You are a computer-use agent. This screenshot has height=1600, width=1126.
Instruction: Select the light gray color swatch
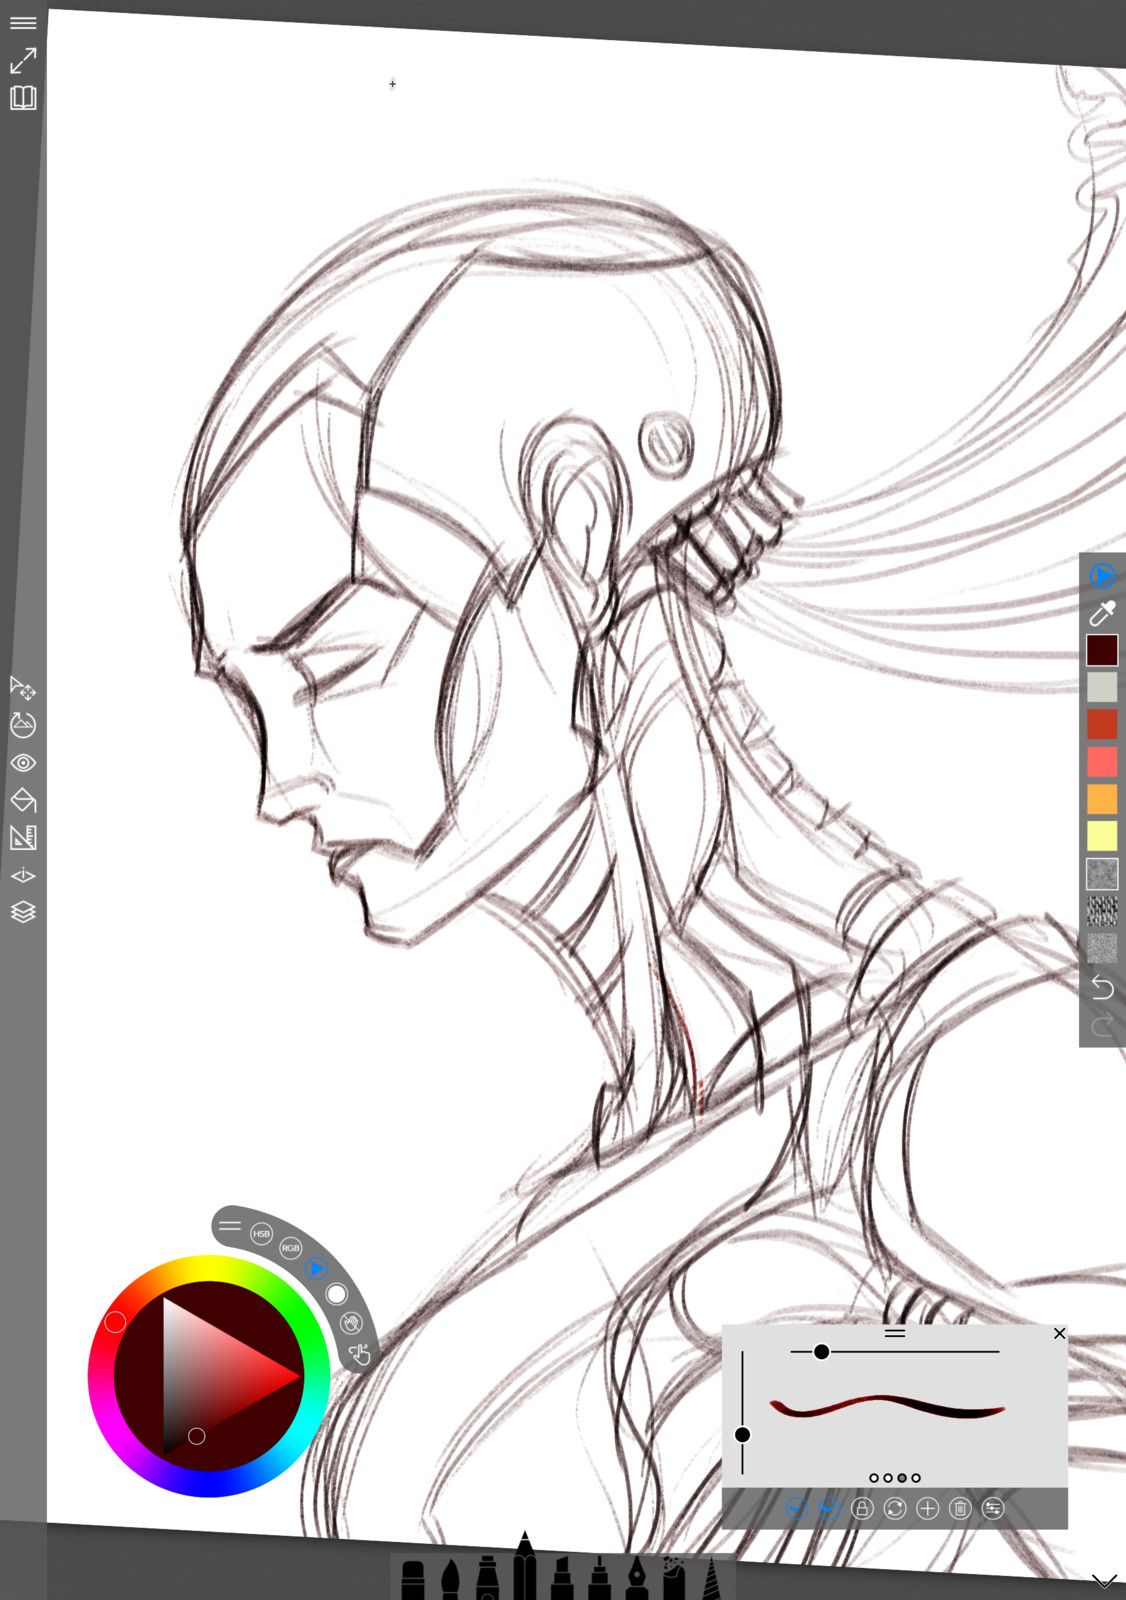click(x=1102, y=687)
